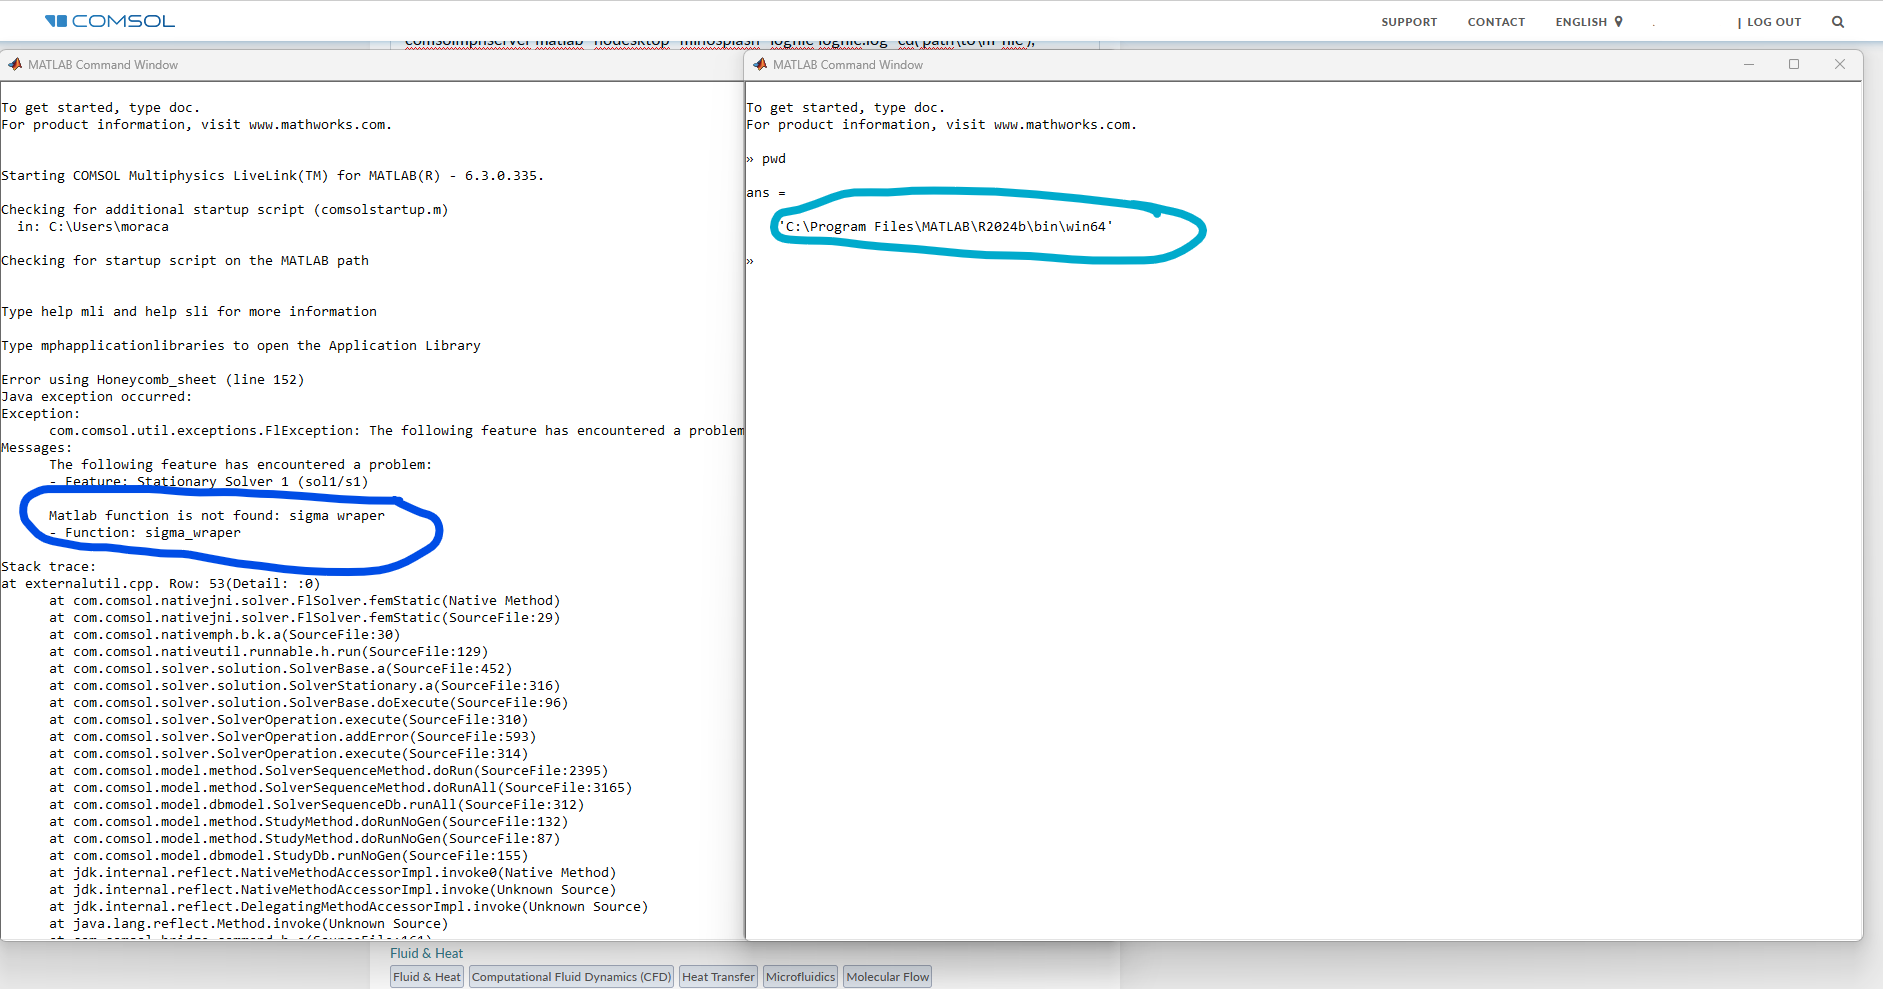
Task: Click the location pin icon beside ENGLISH
Action: (1619, 22)
